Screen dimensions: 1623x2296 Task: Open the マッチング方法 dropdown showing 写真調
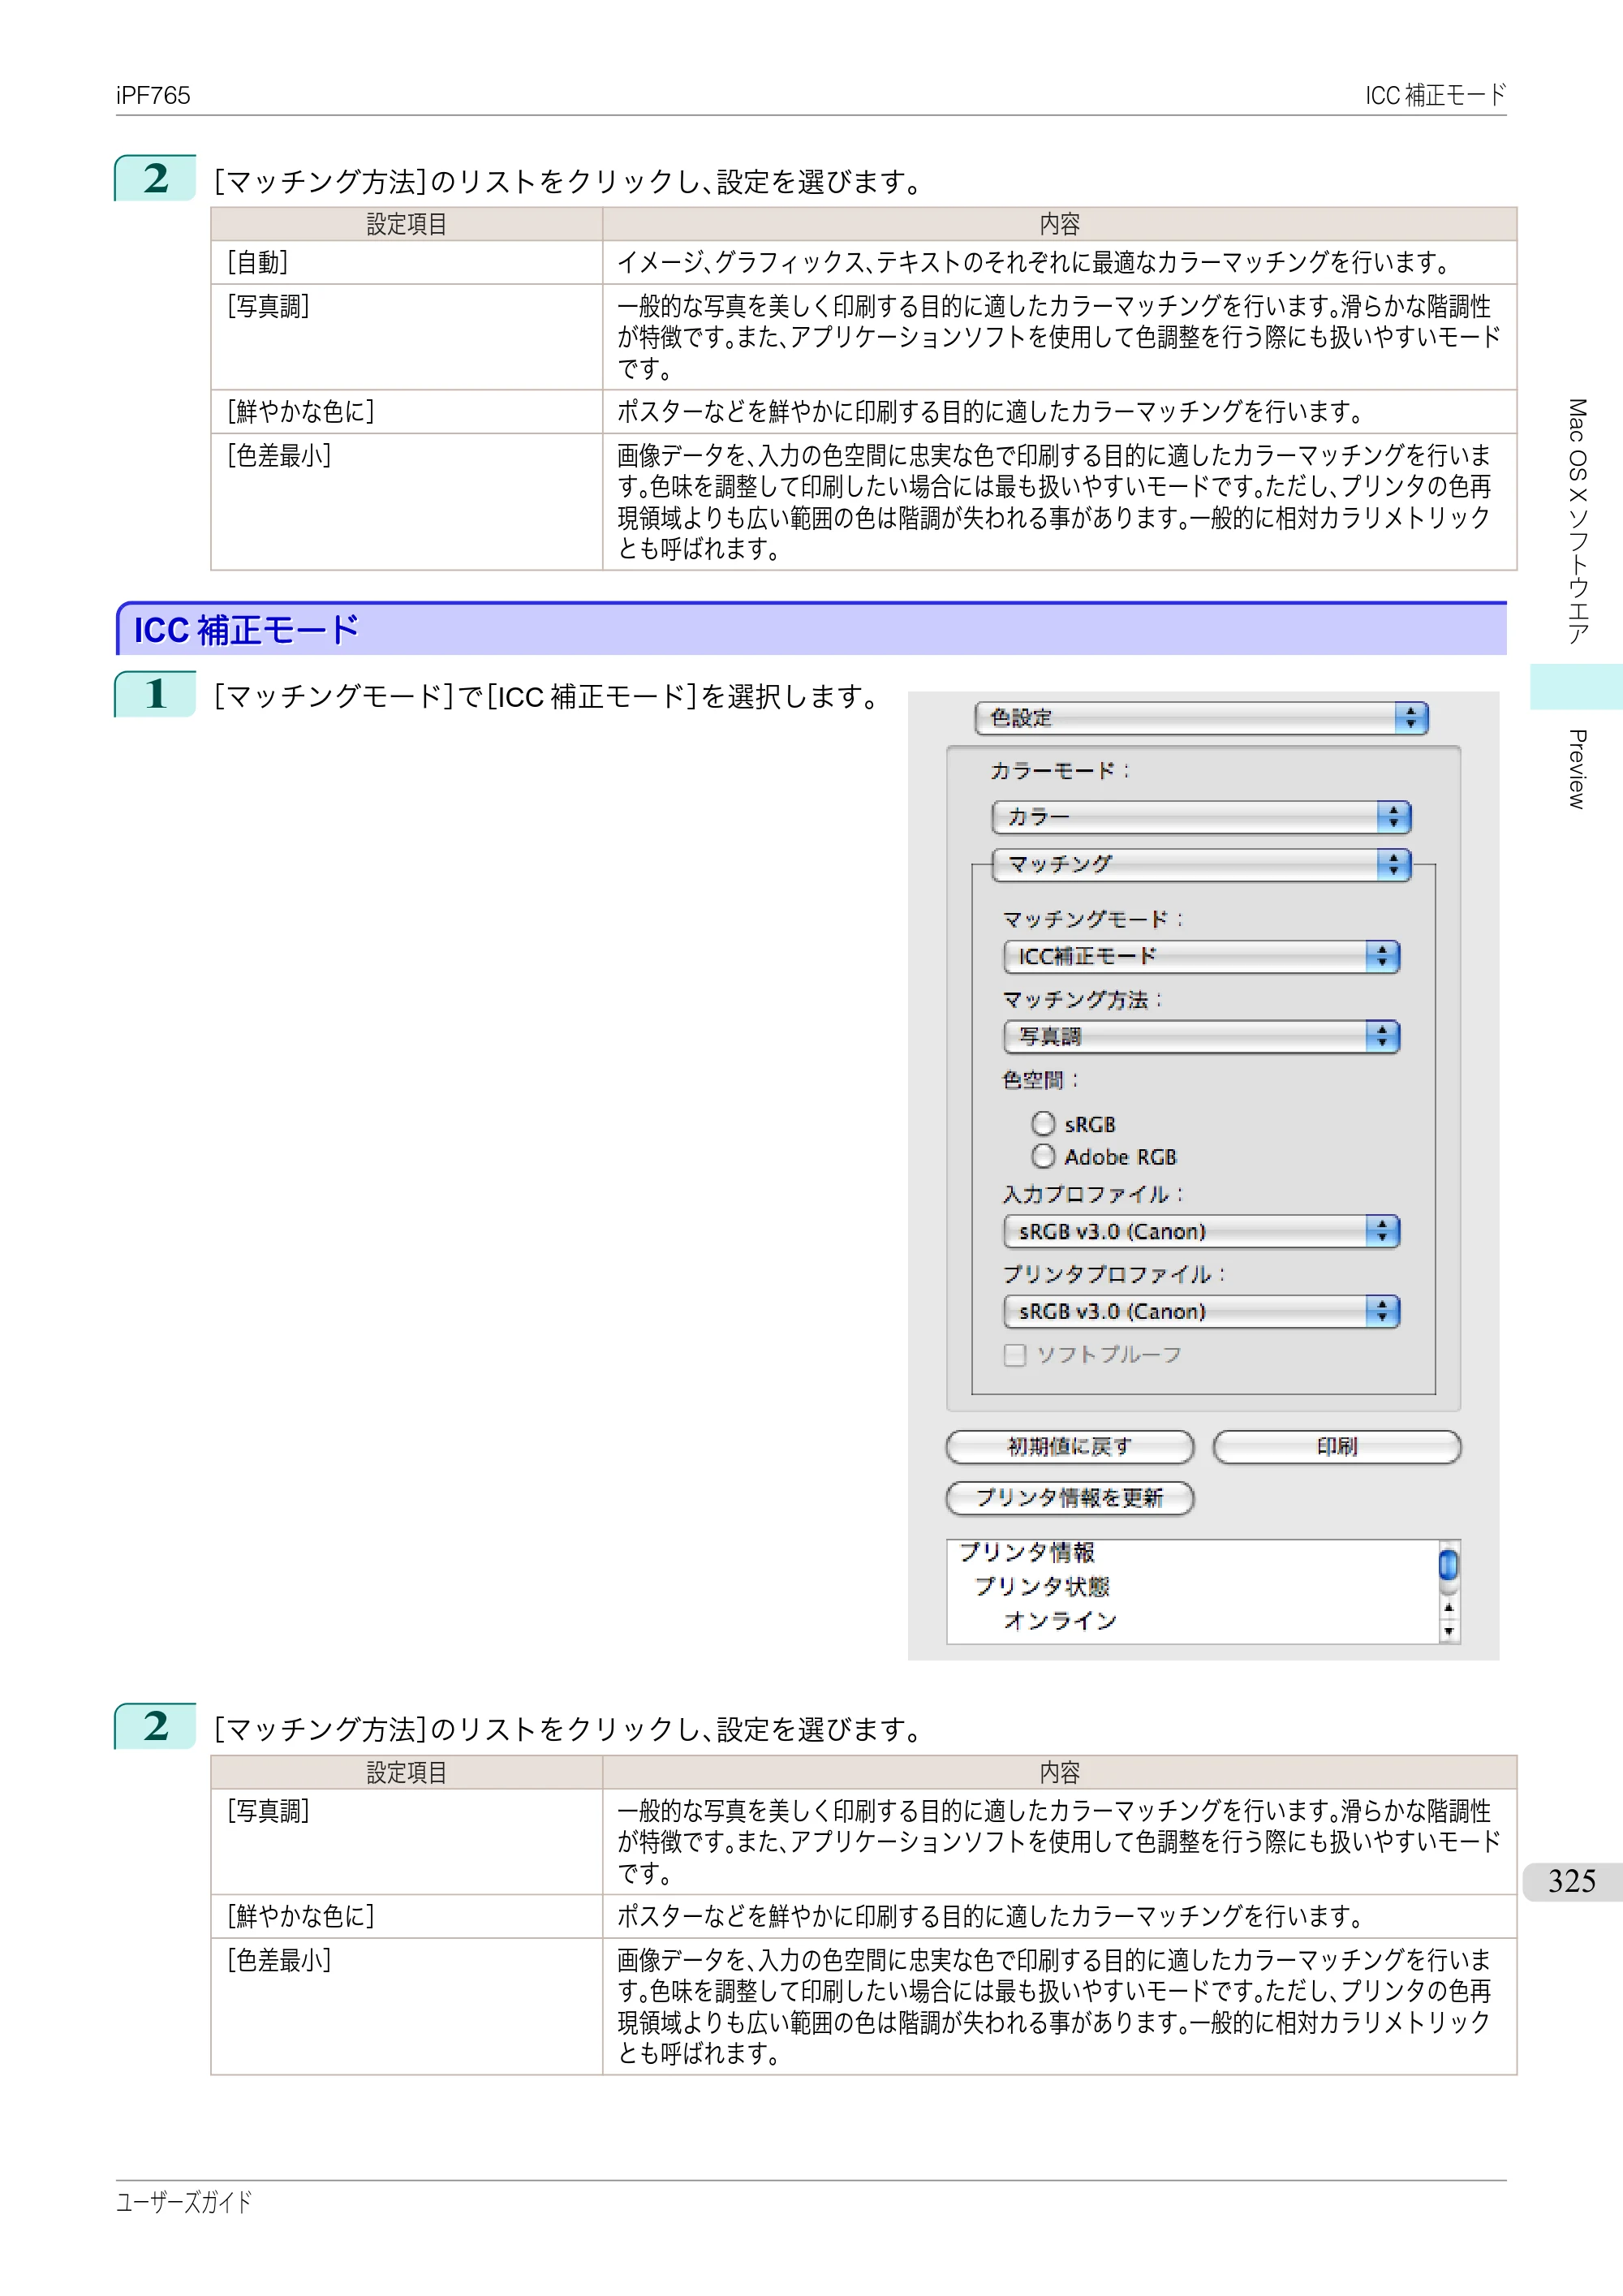click(x=1201, y=1036)
